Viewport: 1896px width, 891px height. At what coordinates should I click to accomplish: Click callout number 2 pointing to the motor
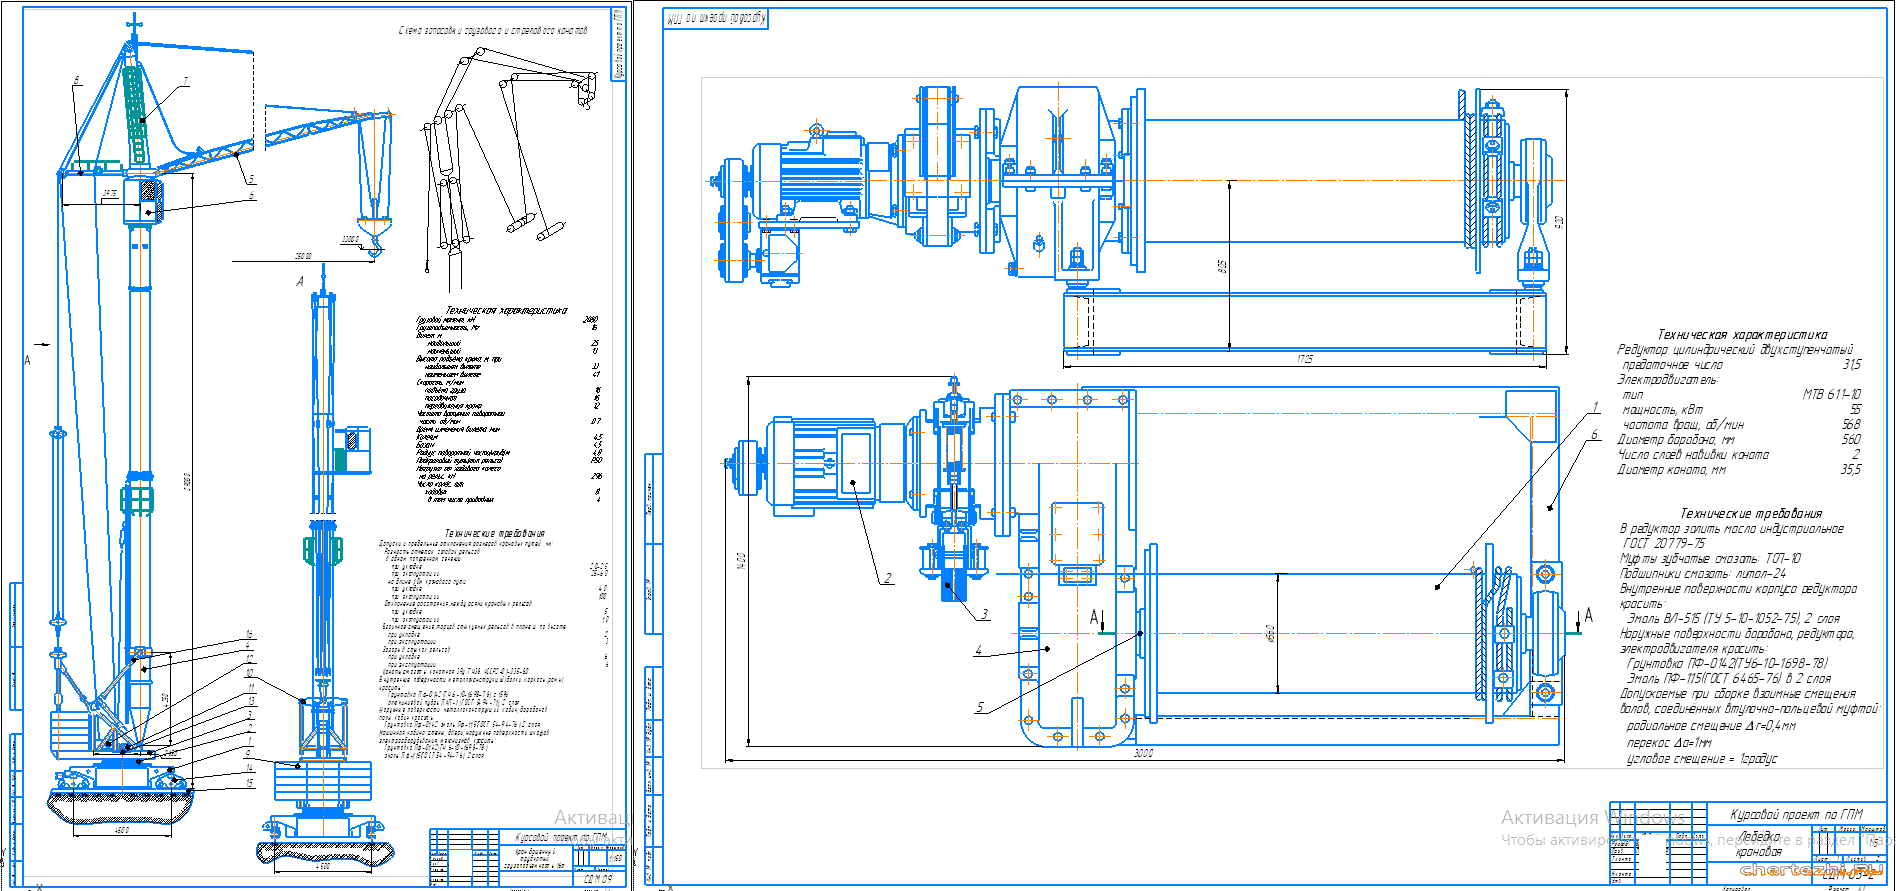887,578
